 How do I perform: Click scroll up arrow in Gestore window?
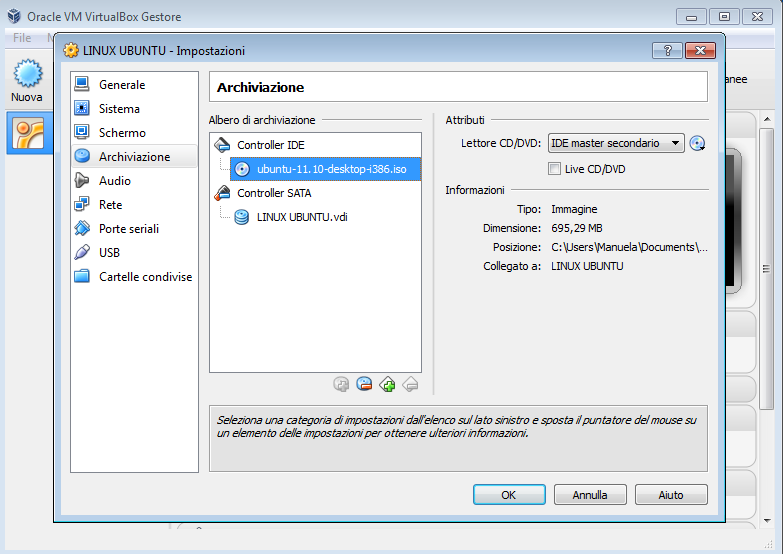click(x=767, y=119)
